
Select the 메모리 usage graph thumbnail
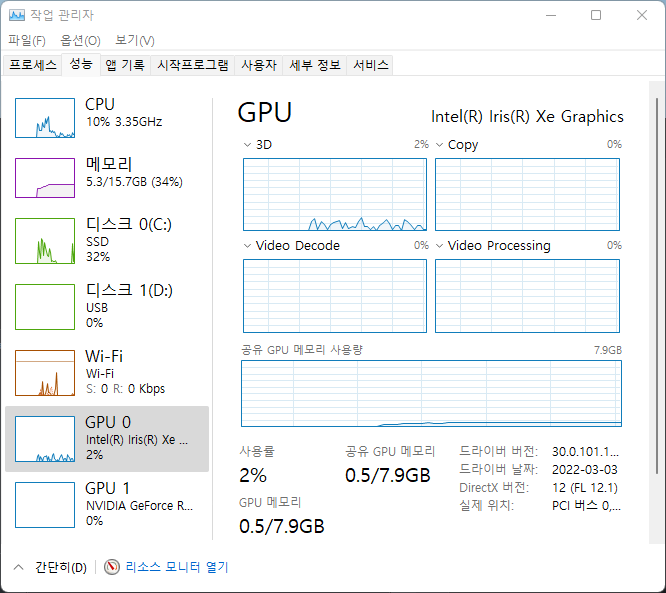(x=45, y=177)
